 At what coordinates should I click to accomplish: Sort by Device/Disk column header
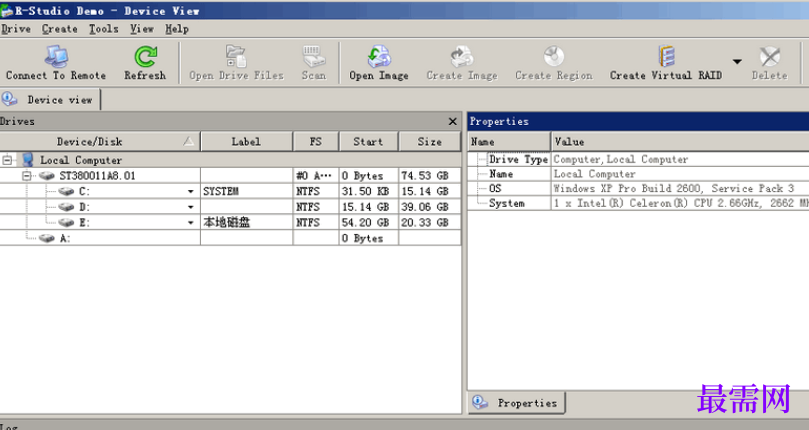pyautogui.click(x=100, y=141)
